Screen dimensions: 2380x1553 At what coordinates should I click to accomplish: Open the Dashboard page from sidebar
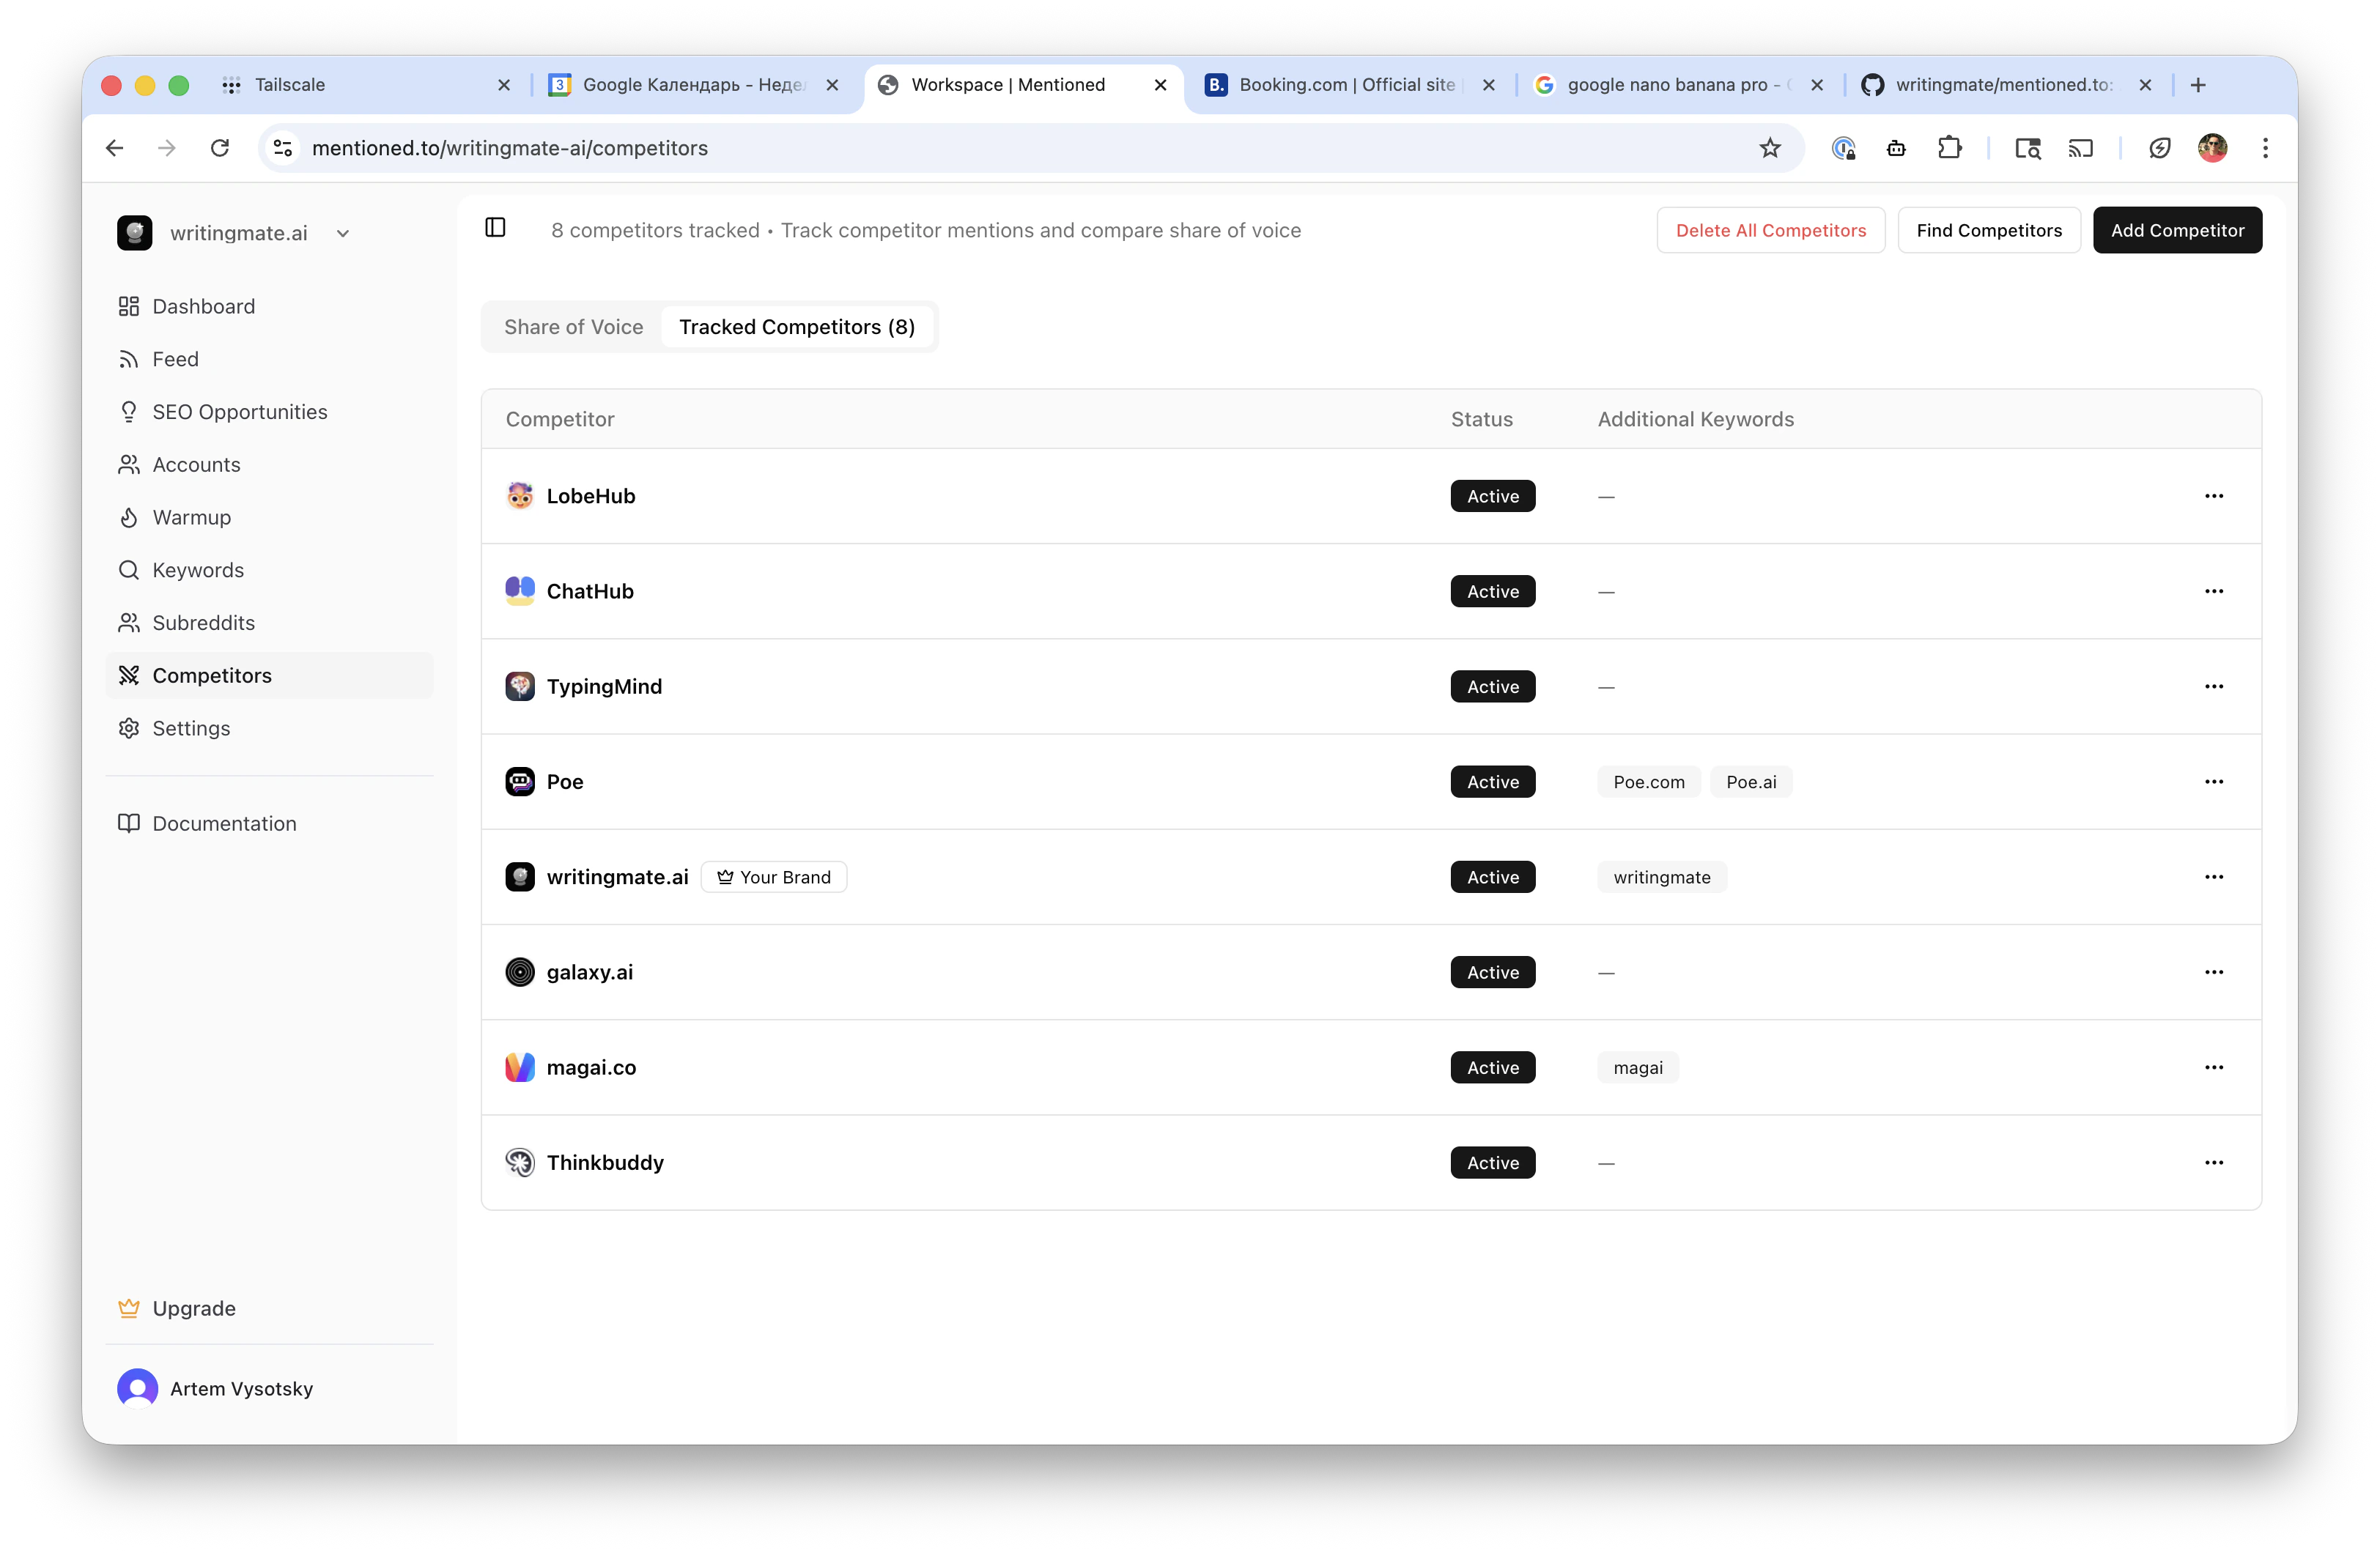[x=203, y=306]
